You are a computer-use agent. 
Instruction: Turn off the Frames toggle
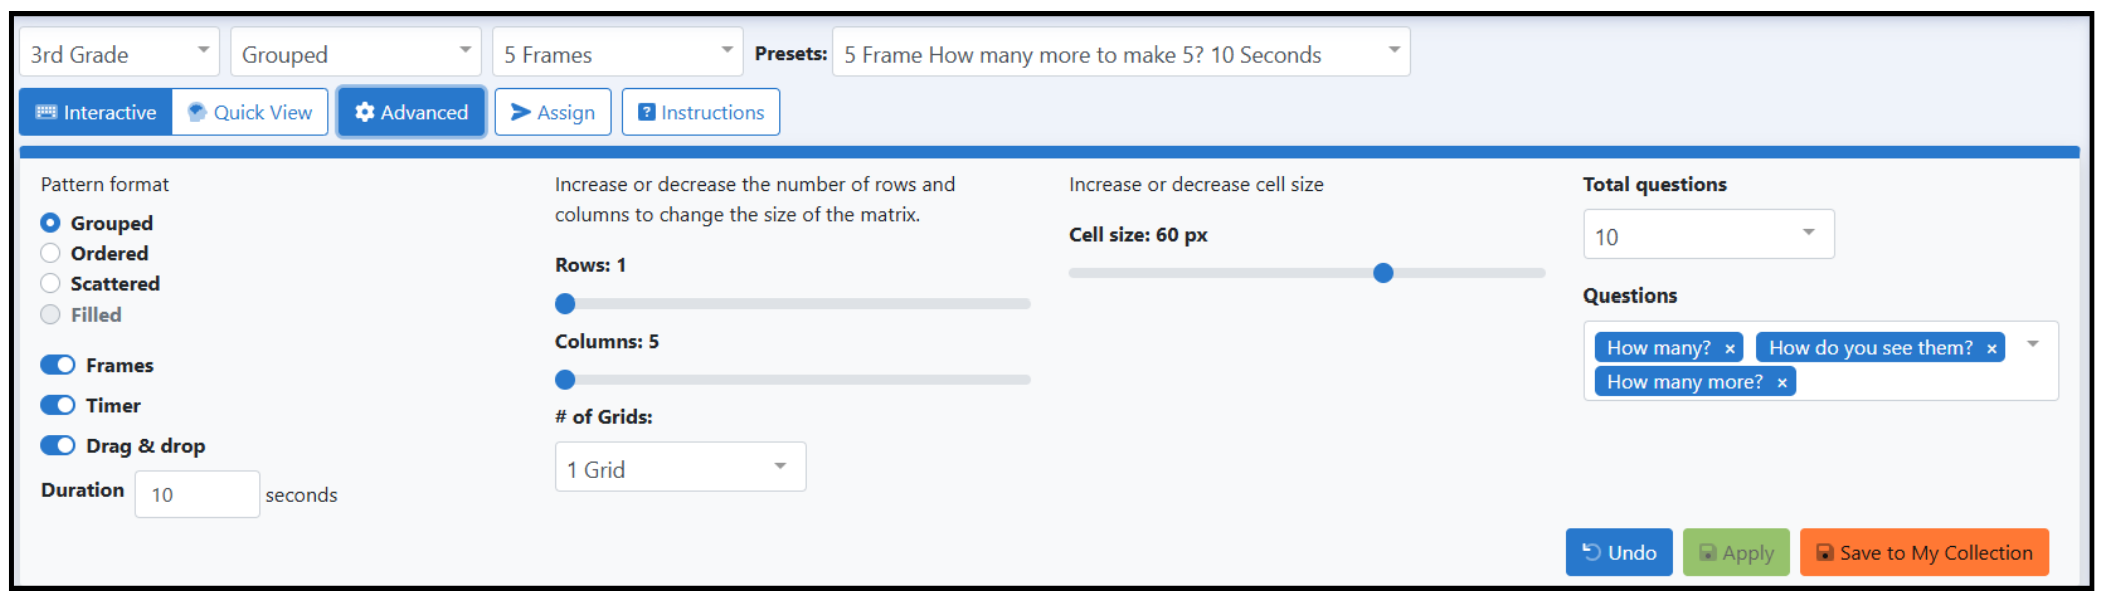(x=58, y=365)
